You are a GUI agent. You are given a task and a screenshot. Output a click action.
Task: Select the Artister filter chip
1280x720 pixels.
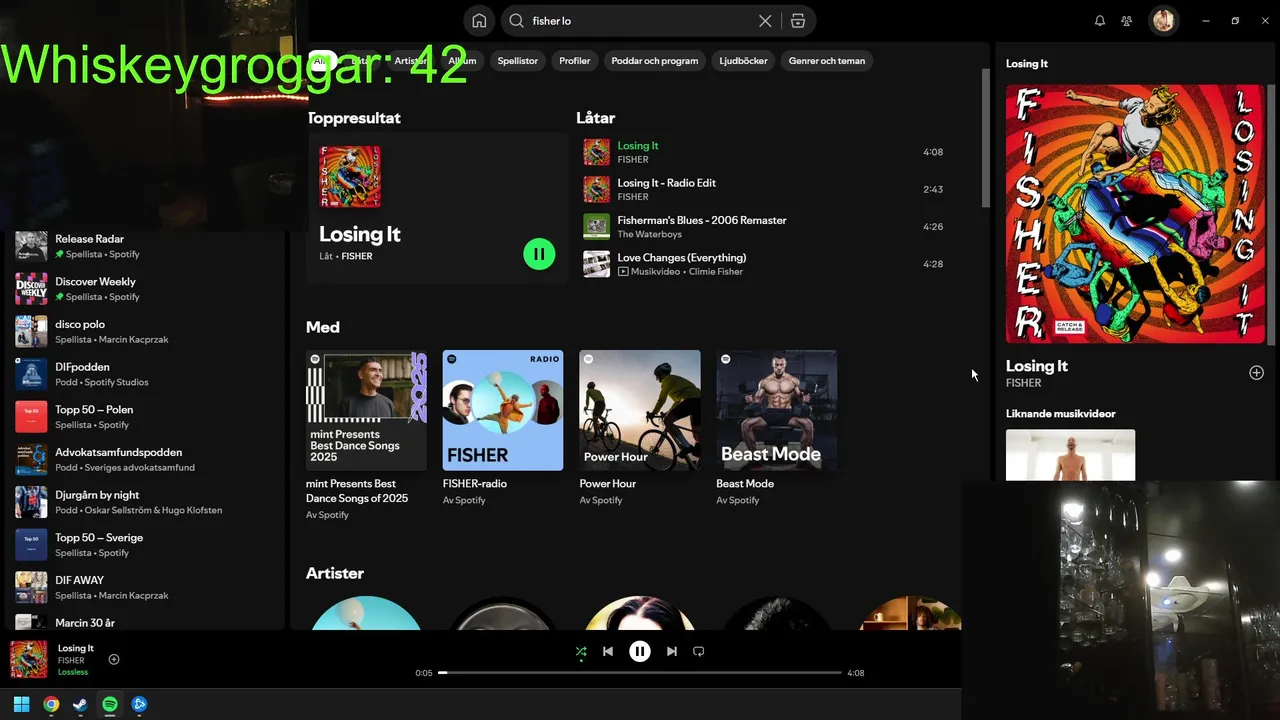pos(411,61)
